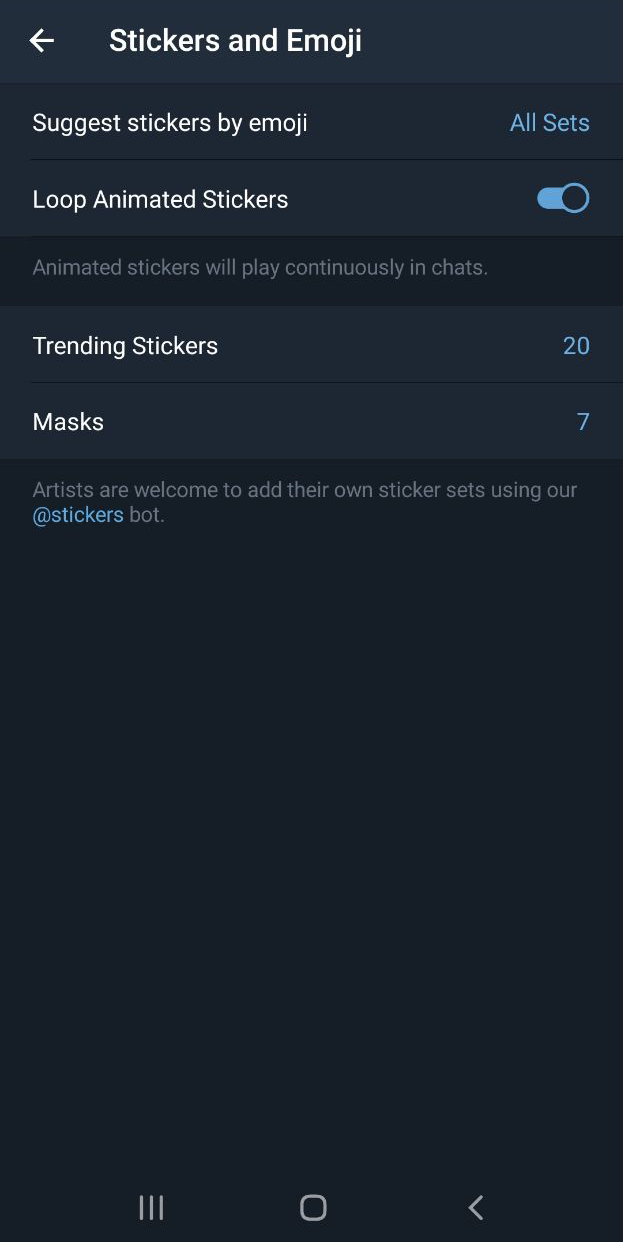Image resolution: width=623 pixels, height=1242 pixels.
Task: Tap the animated stickers play continuously description
Action: (x=260, y=268)
